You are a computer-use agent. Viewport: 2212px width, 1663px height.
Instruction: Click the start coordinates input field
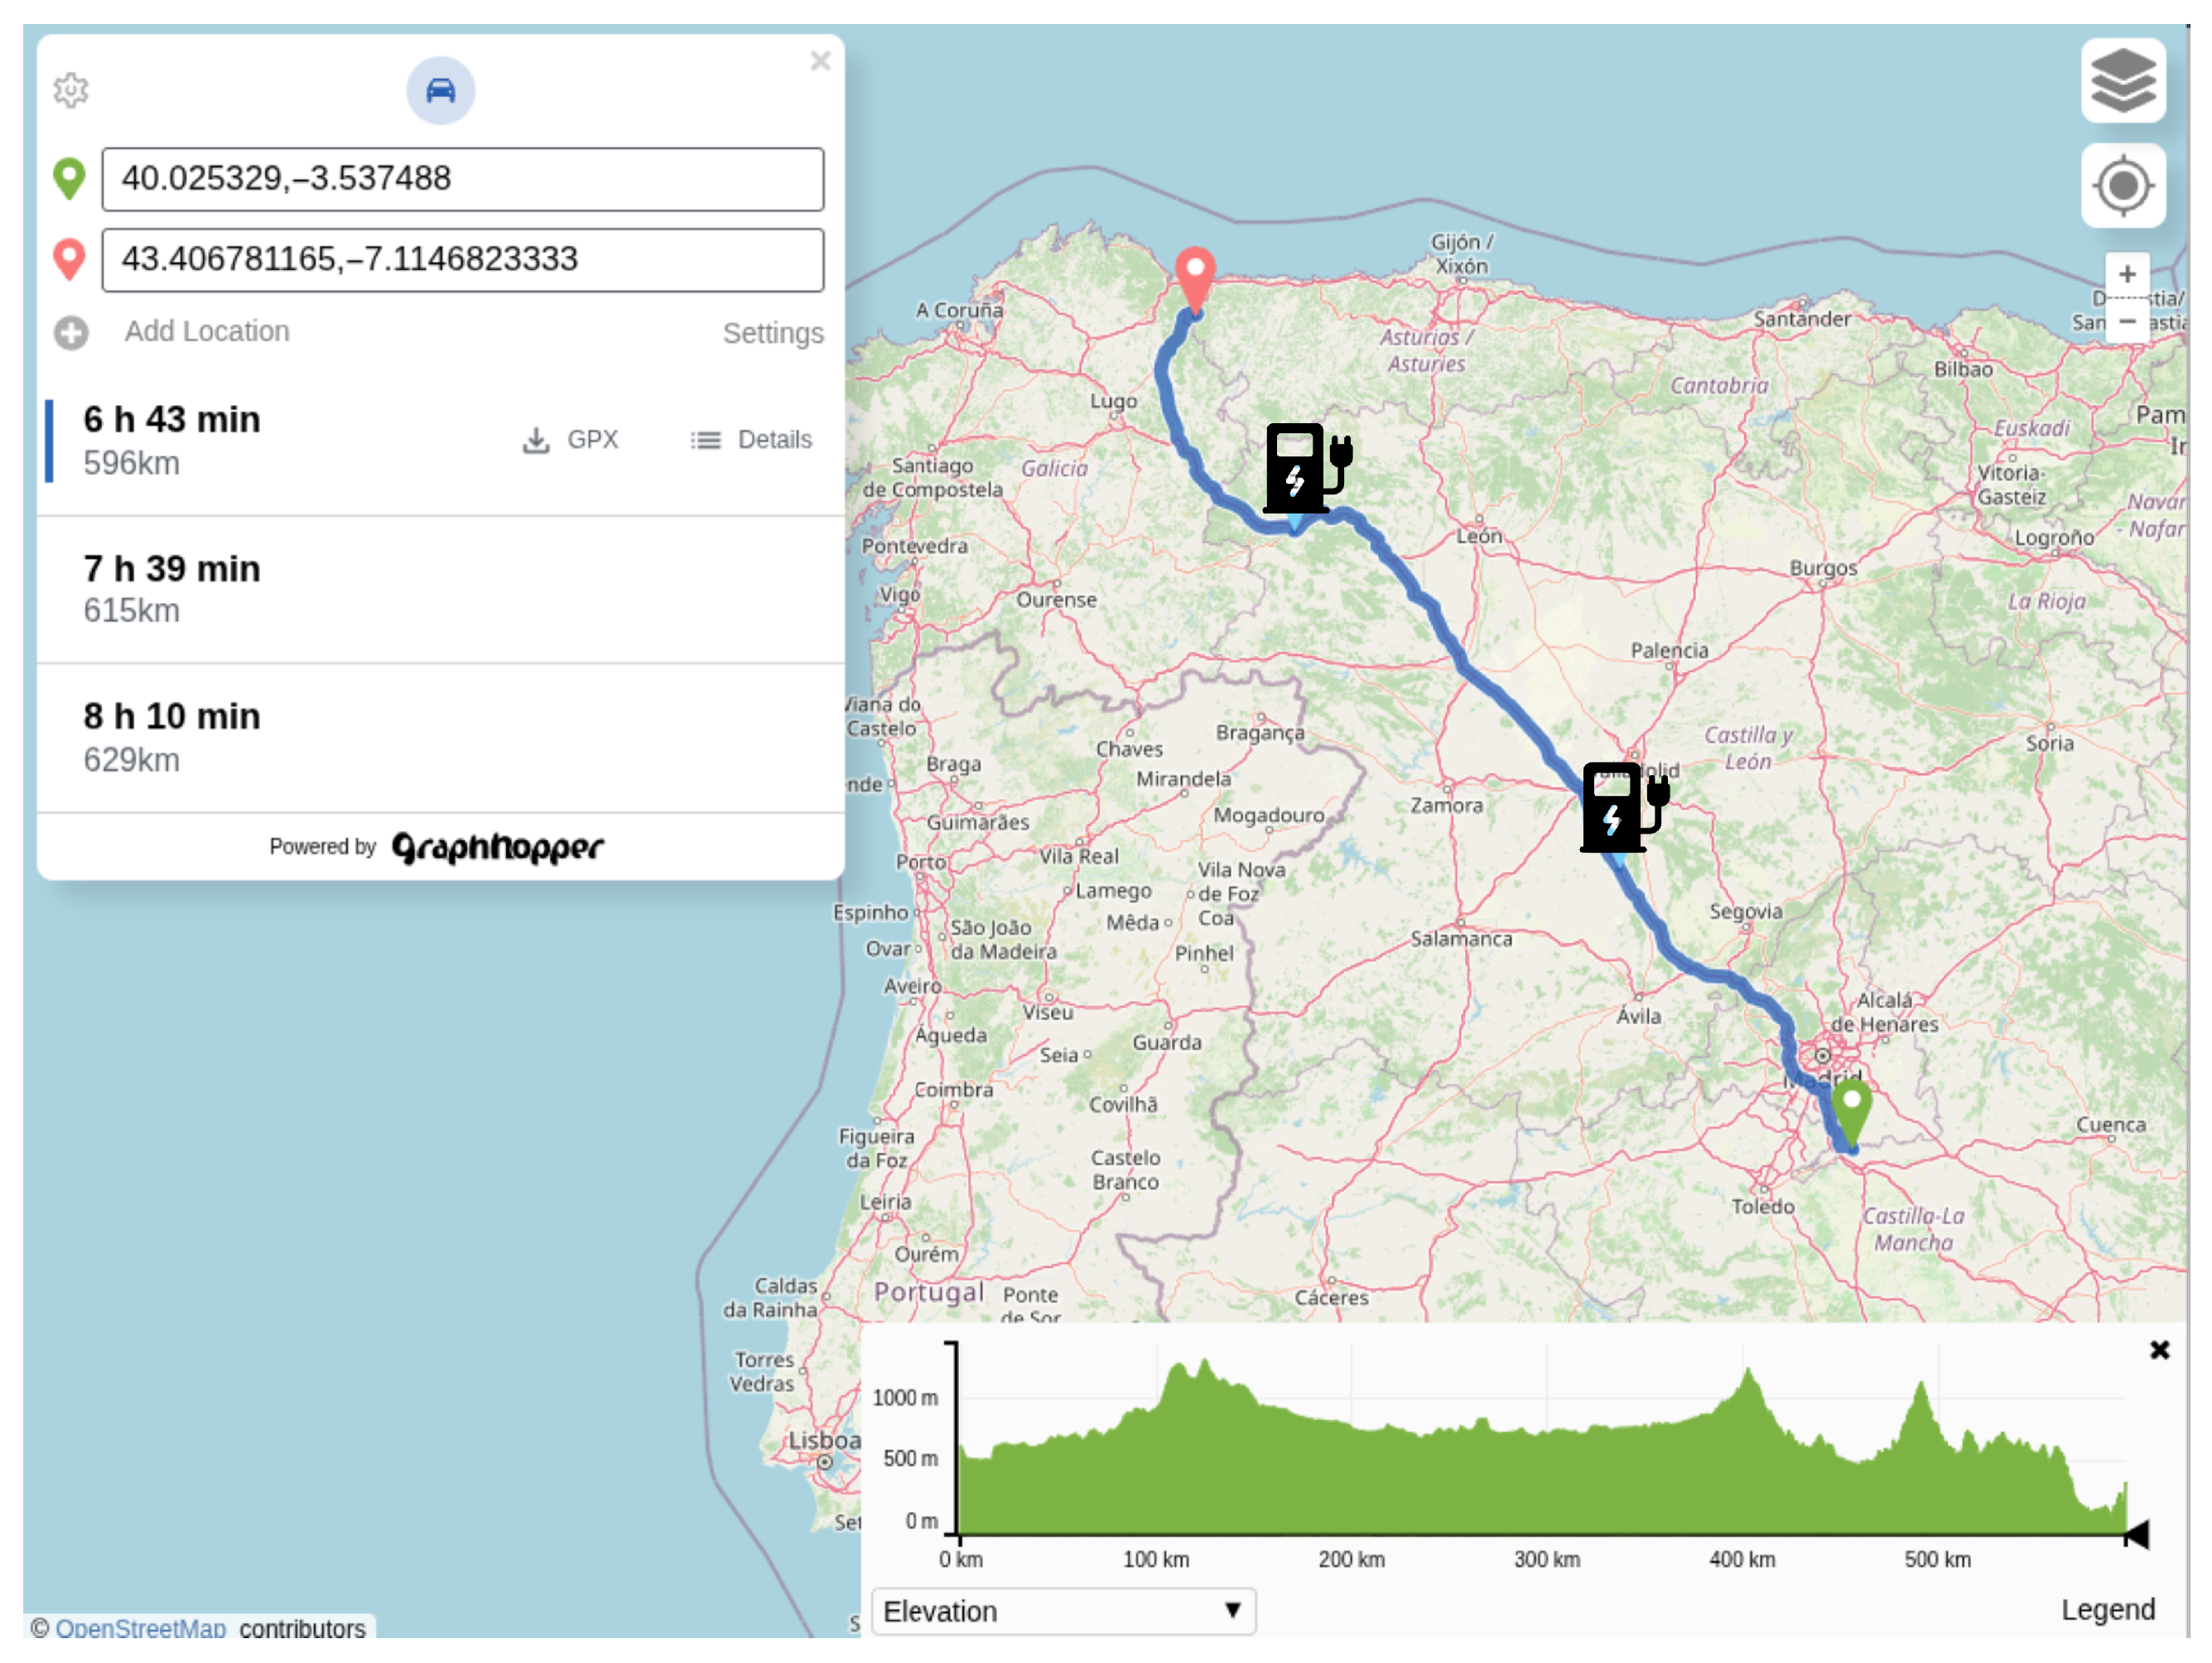462,179
